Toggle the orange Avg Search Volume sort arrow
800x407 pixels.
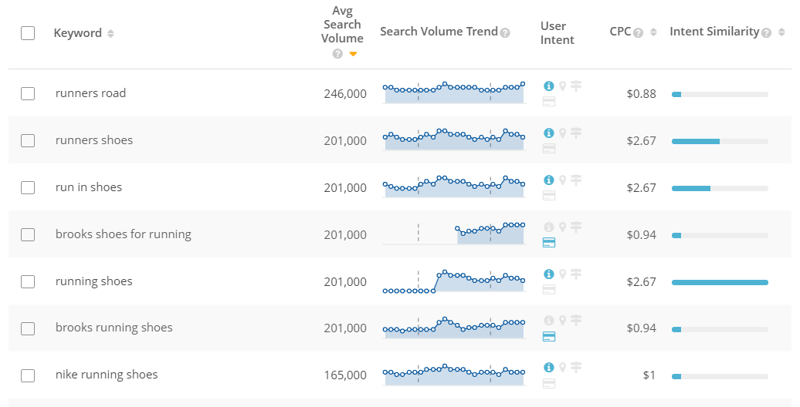(353, 54)
